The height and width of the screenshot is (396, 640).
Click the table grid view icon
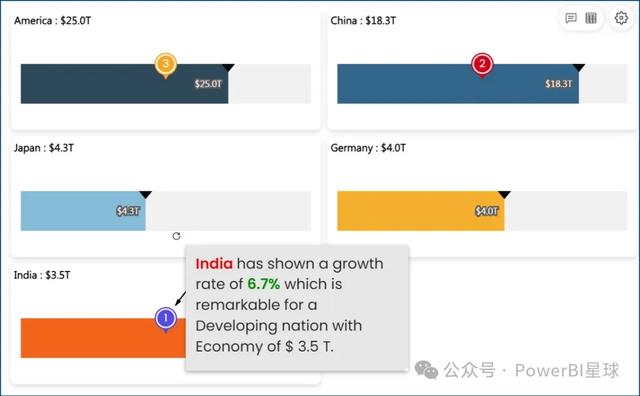(591, 18)
